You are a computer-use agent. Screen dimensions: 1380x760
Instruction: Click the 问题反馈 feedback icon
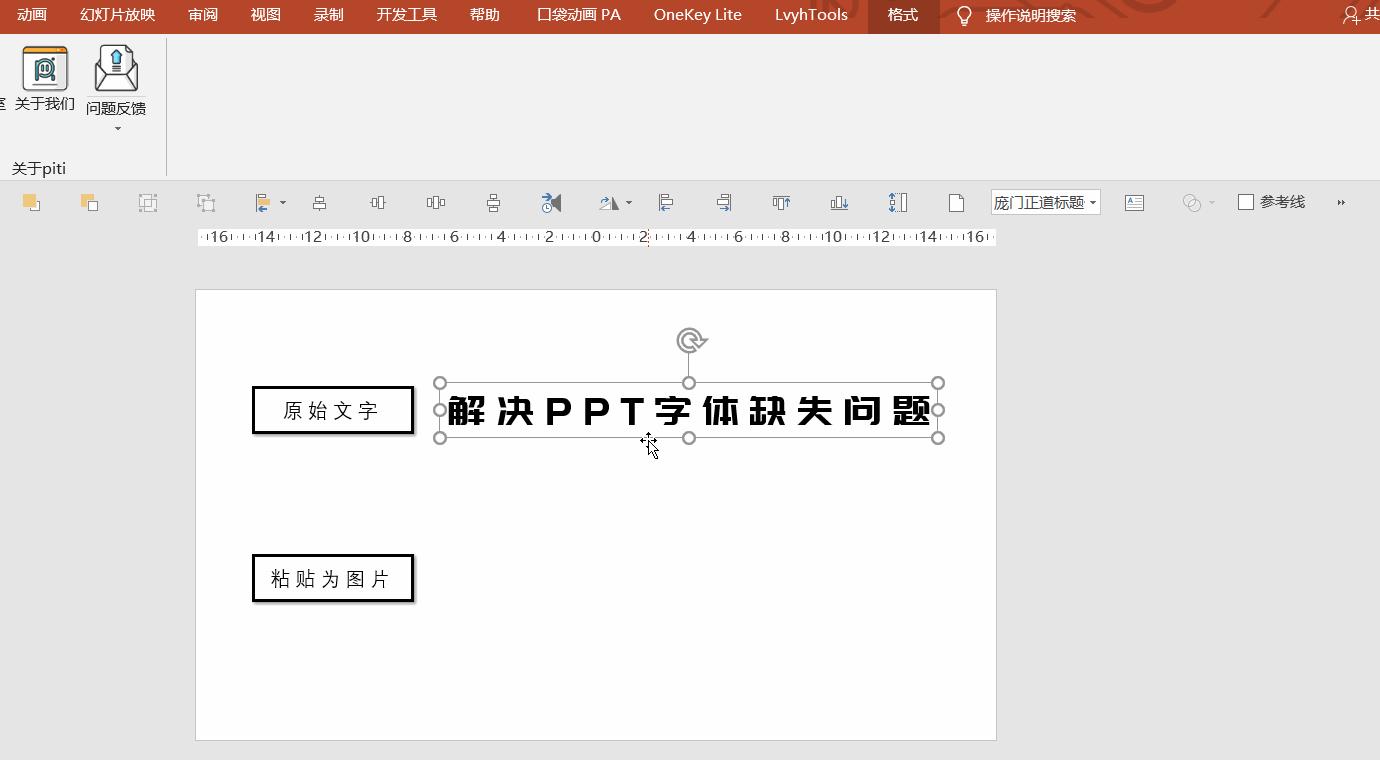click(x=115, y=68)
